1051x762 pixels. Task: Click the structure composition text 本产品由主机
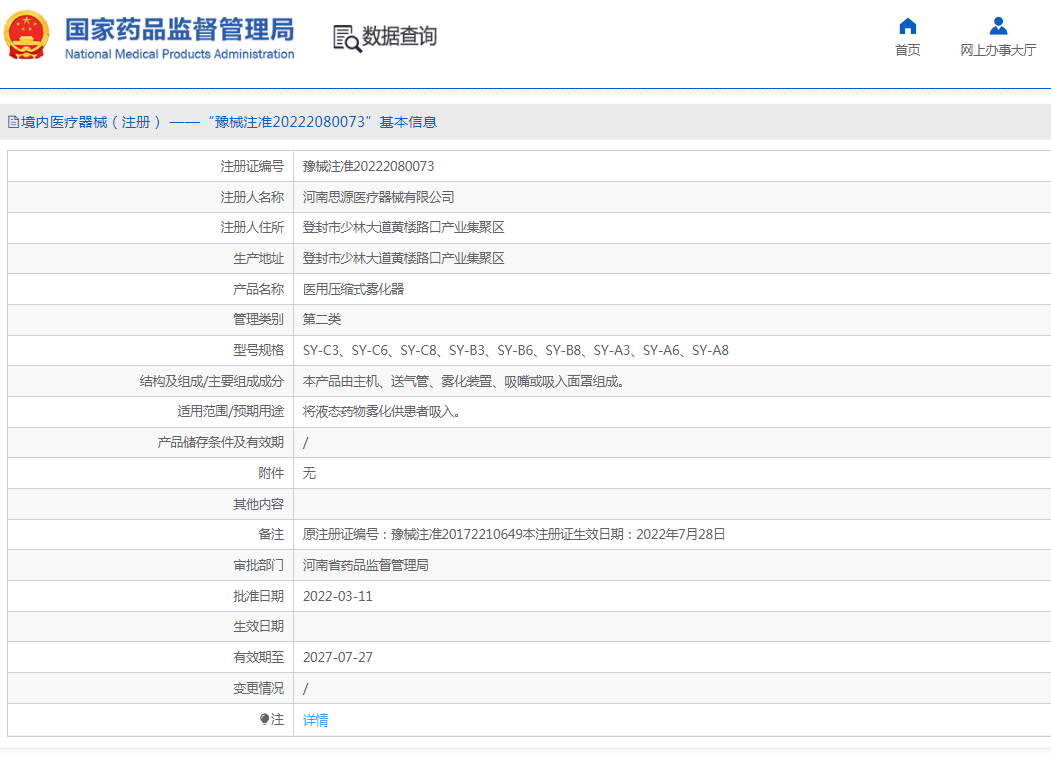463,381
